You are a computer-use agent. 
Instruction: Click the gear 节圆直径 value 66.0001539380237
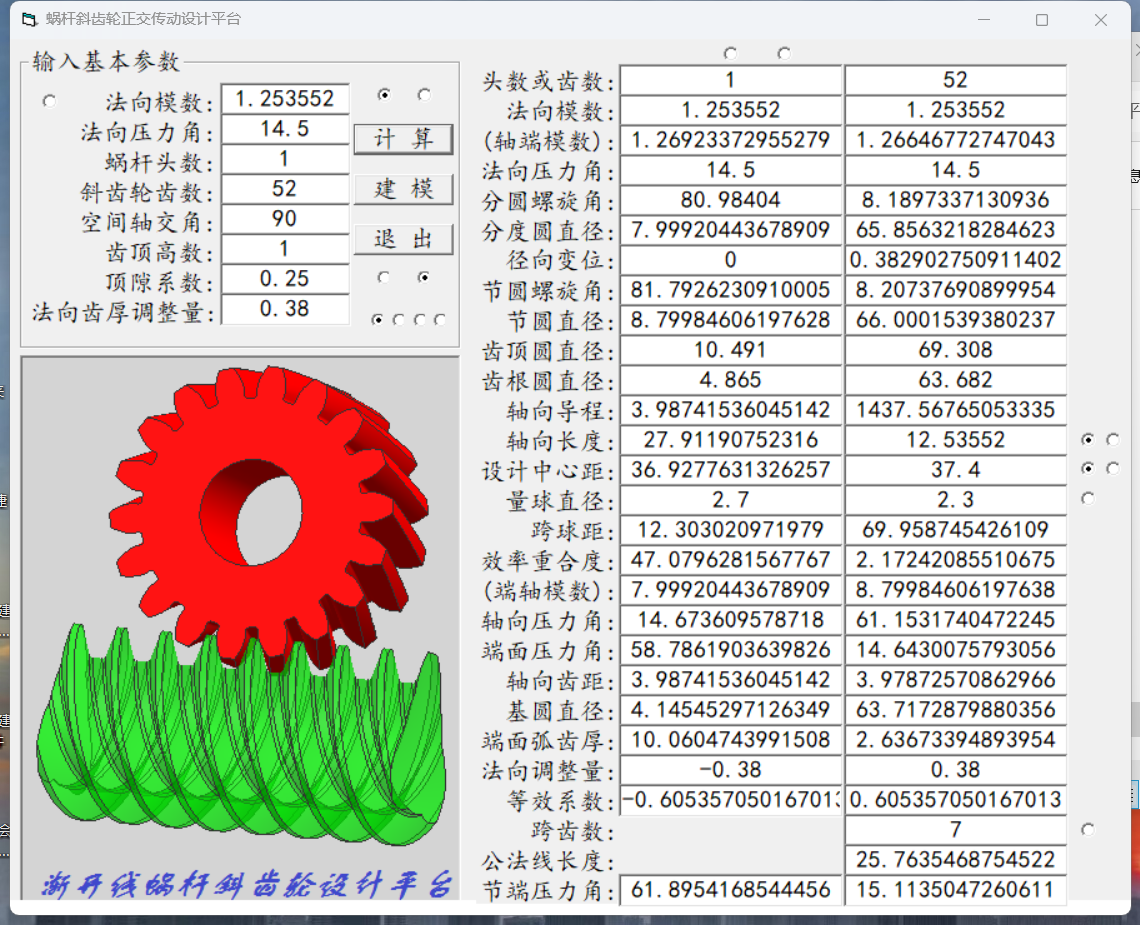(955, 320)
